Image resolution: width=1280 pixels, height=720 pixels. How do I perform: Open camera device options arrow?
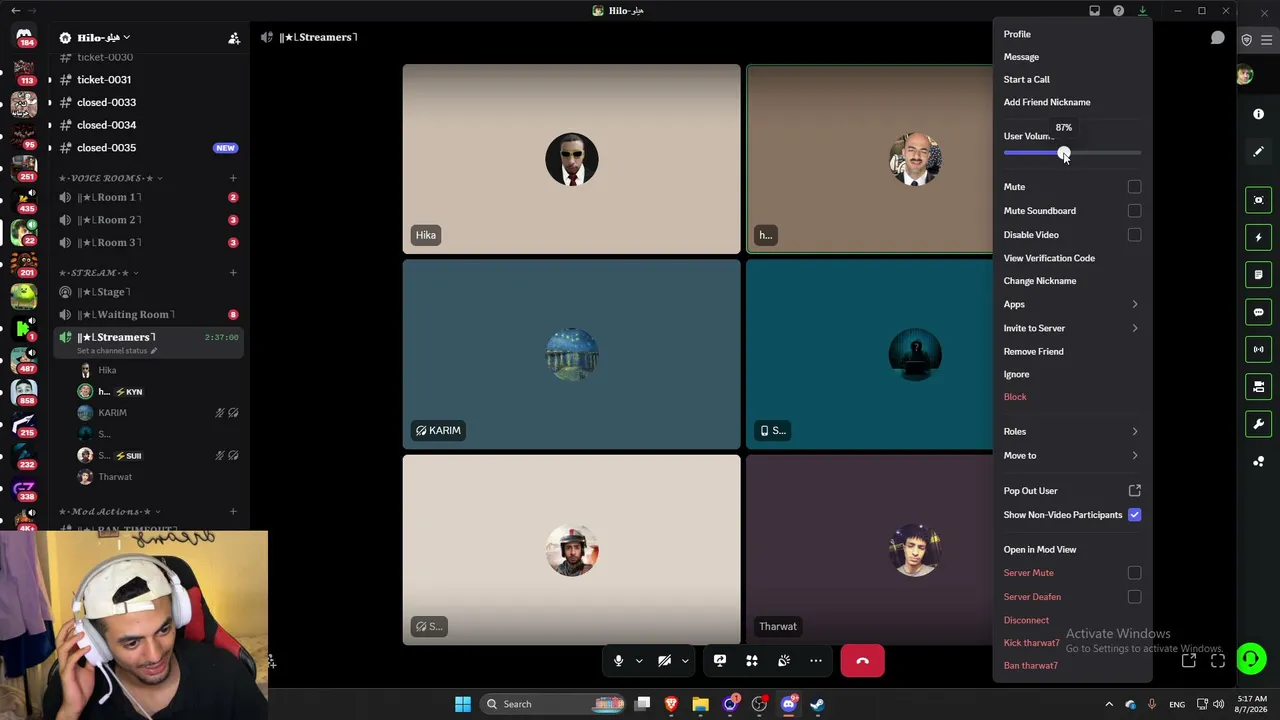685,661
